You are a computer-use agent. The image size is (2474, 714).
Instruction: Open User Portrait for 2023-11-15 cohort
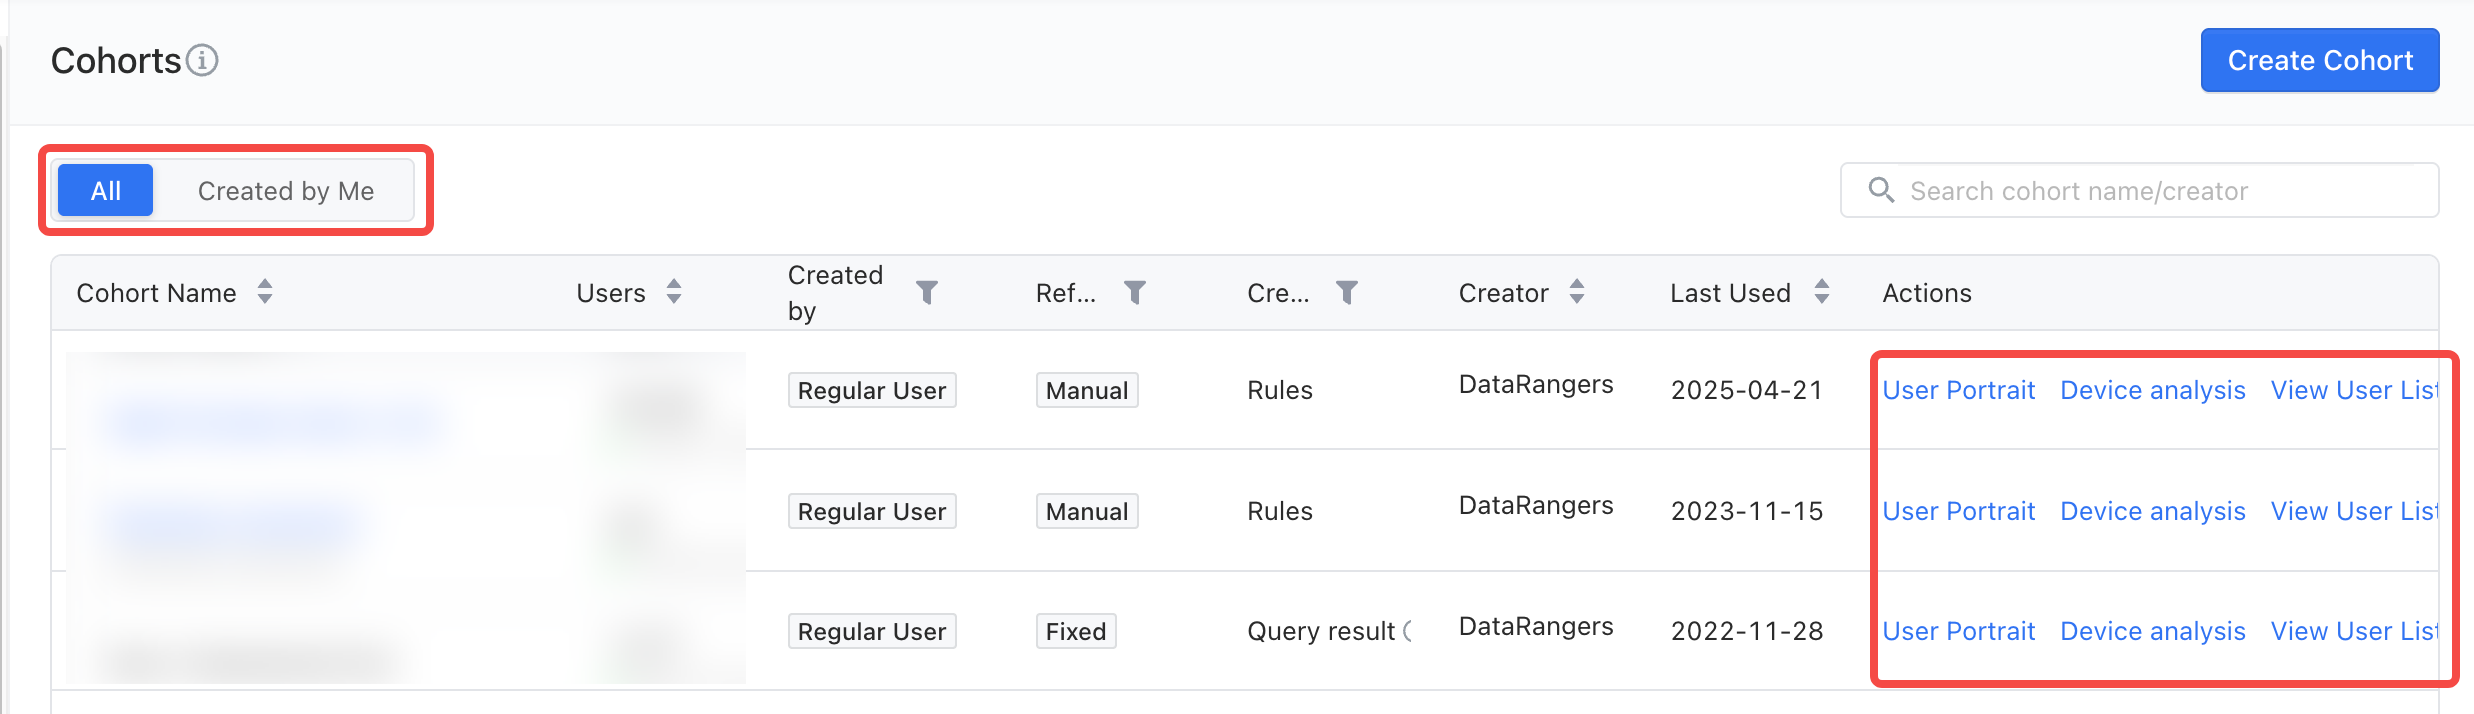coord(1959,511)
